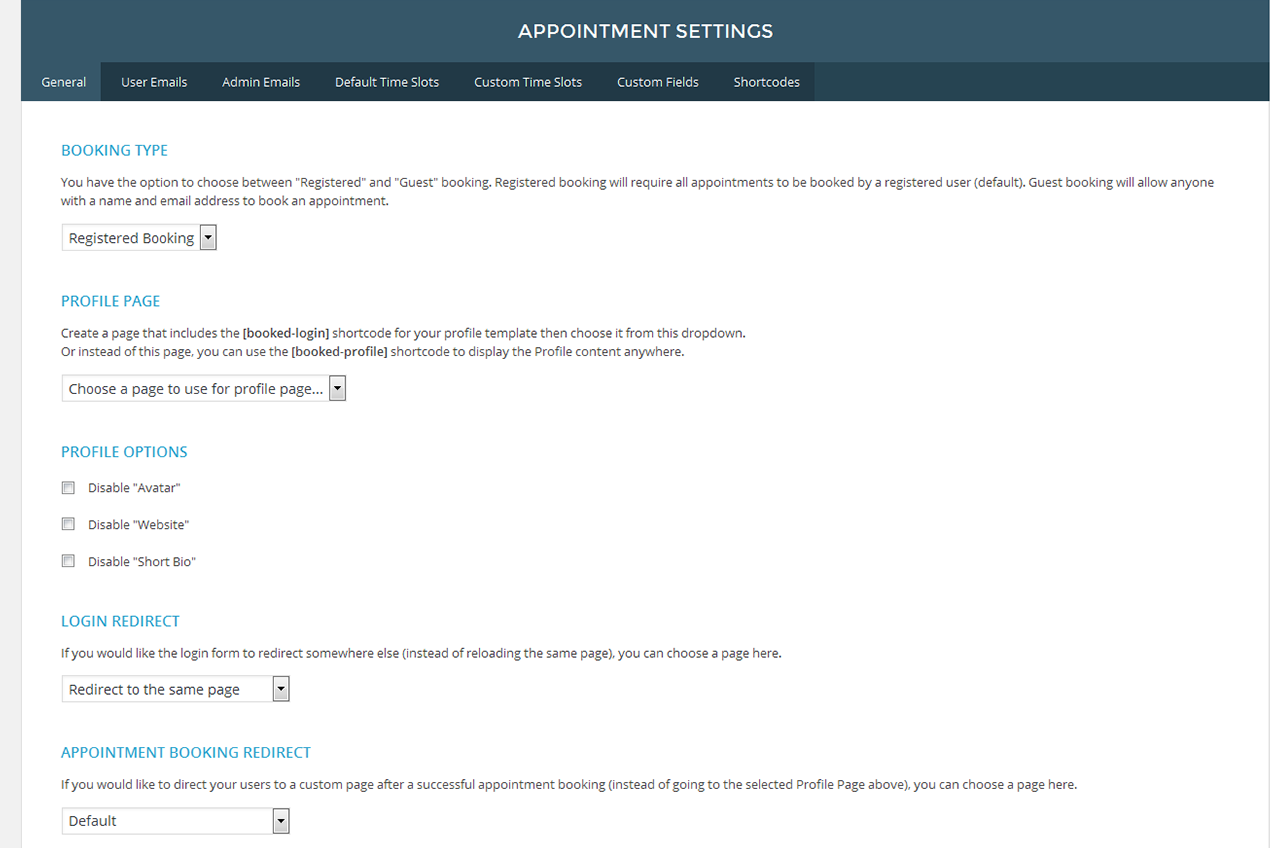This screenshot has height=848, width=1270.
Task: Open the Registered Booking dropdown
Action: pyautogui.click(x=139, y=238)
